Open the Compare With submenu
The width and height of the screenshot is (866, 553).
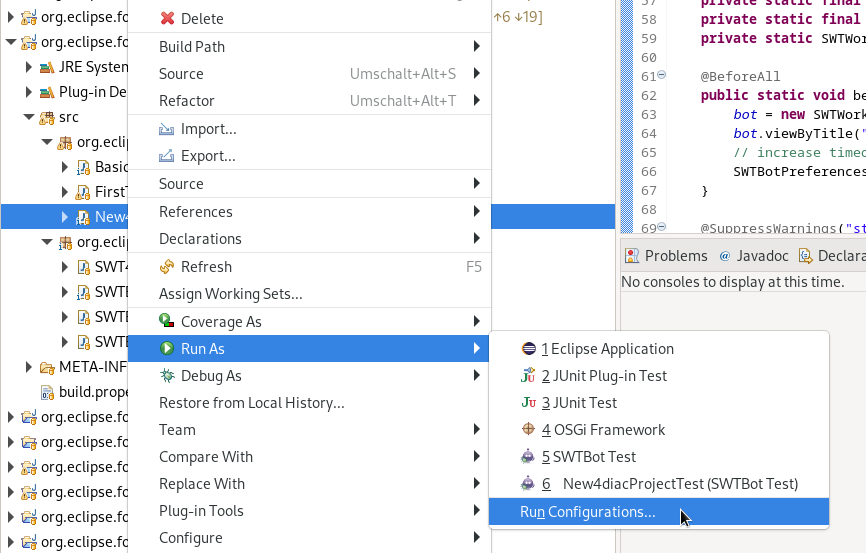click(309, 457)
